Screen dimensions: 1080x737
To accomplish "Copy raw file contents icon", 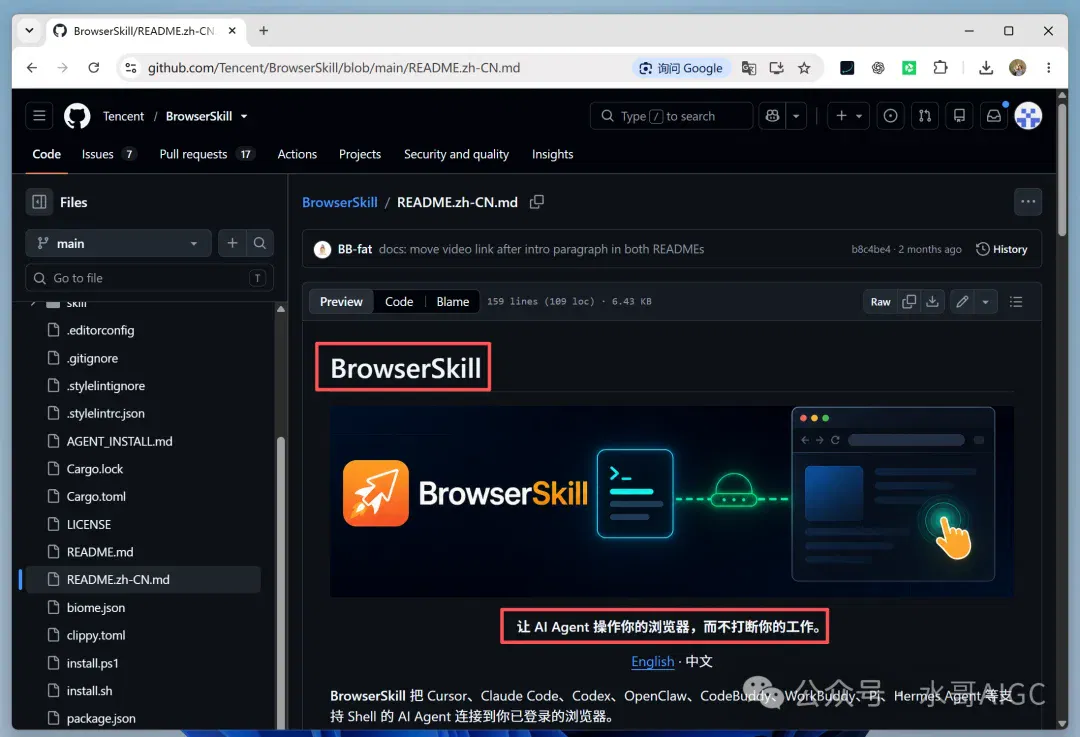I will pyautogui.click(x=909, y=302).
